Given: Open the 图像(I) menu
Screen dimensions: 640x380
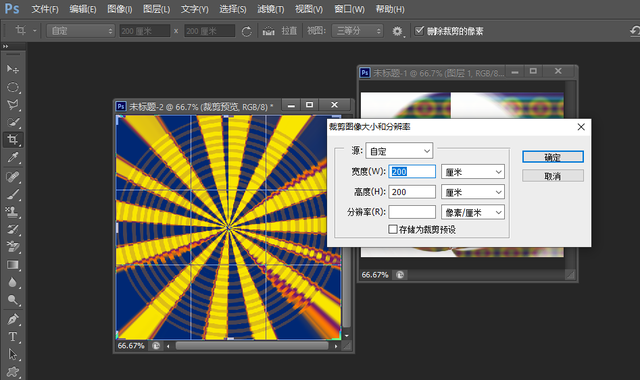Looking at the screenshot, I should pos(120,9).
